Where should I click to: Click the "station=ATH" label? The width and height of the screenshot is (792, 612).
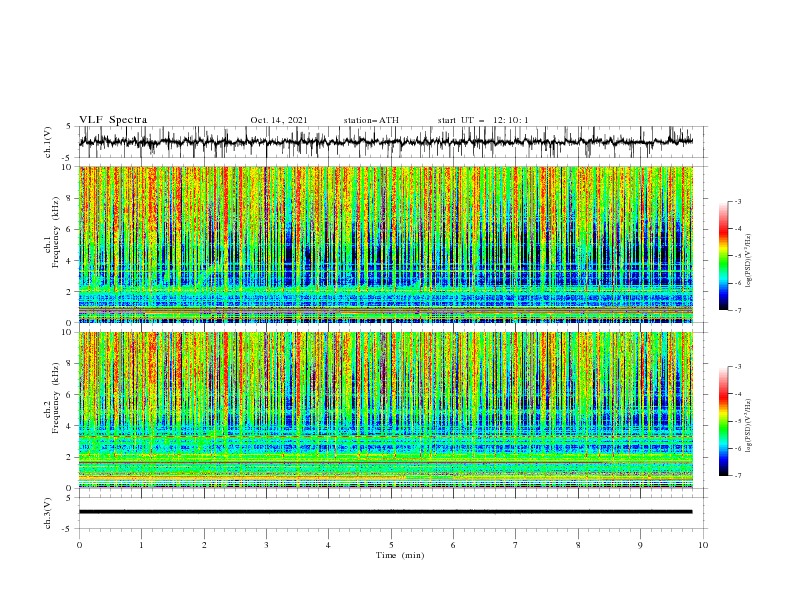coord(371,120)
